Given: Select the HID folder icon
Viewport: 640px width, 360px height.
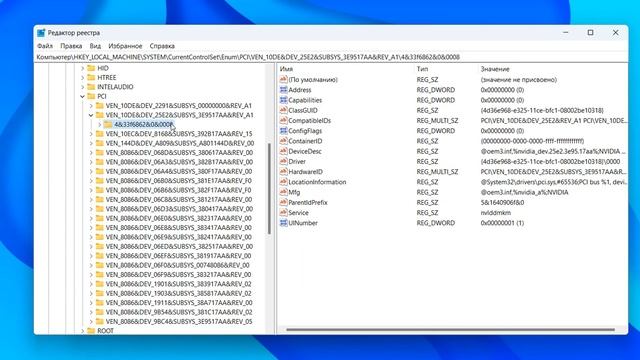Looking at the screenshot, I should [91, 68].
